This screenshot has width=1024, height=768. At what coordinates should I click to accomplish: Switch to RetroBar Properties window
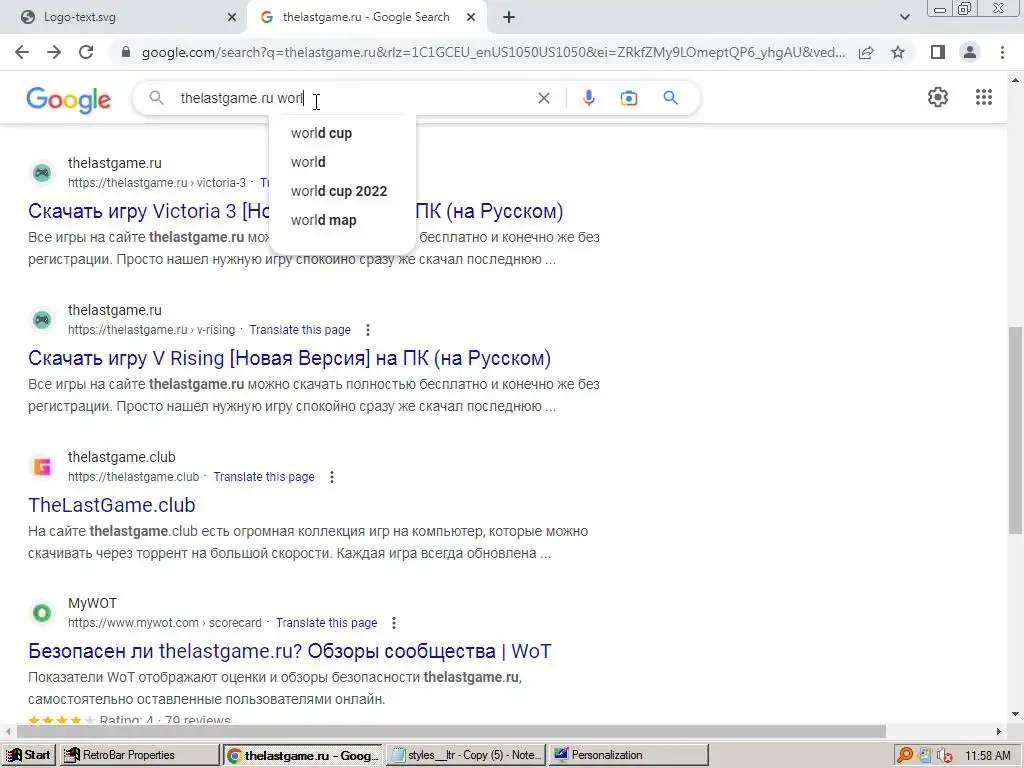[x=140, y=755]
